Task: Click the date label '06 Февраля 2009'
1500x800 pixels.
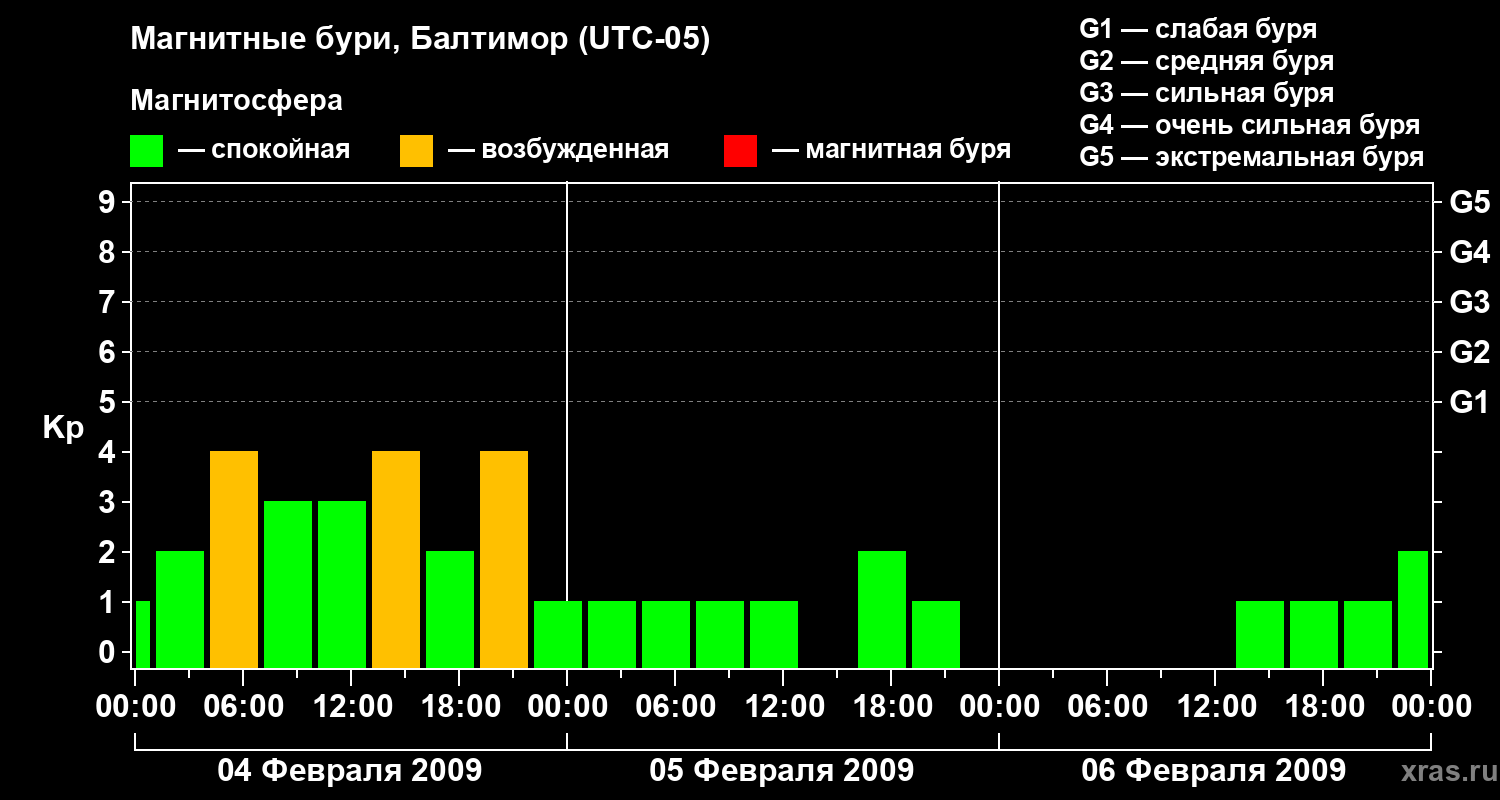Action: 1214,771
